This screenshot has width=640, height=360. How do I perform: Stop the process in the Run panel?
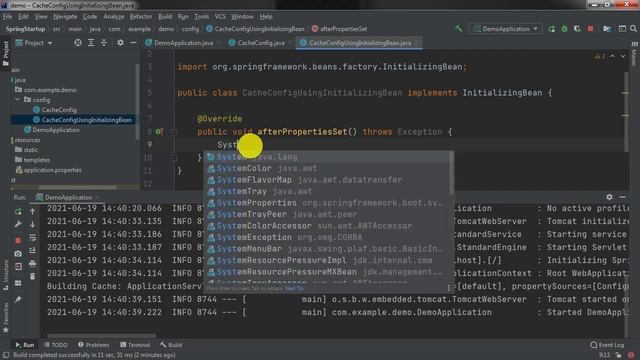tap(18, 240)
